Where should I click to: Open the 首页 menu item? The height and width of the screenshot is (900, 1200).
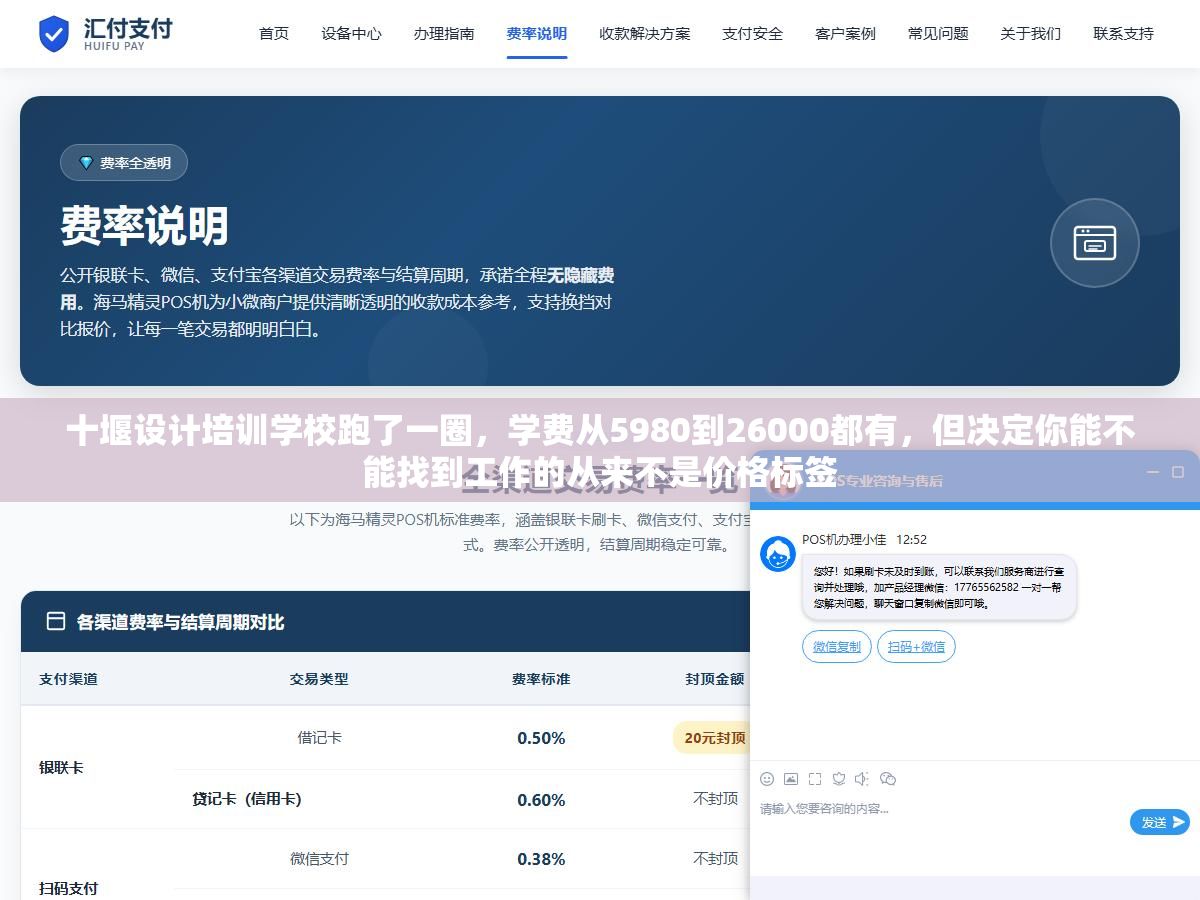pos(274,33)
